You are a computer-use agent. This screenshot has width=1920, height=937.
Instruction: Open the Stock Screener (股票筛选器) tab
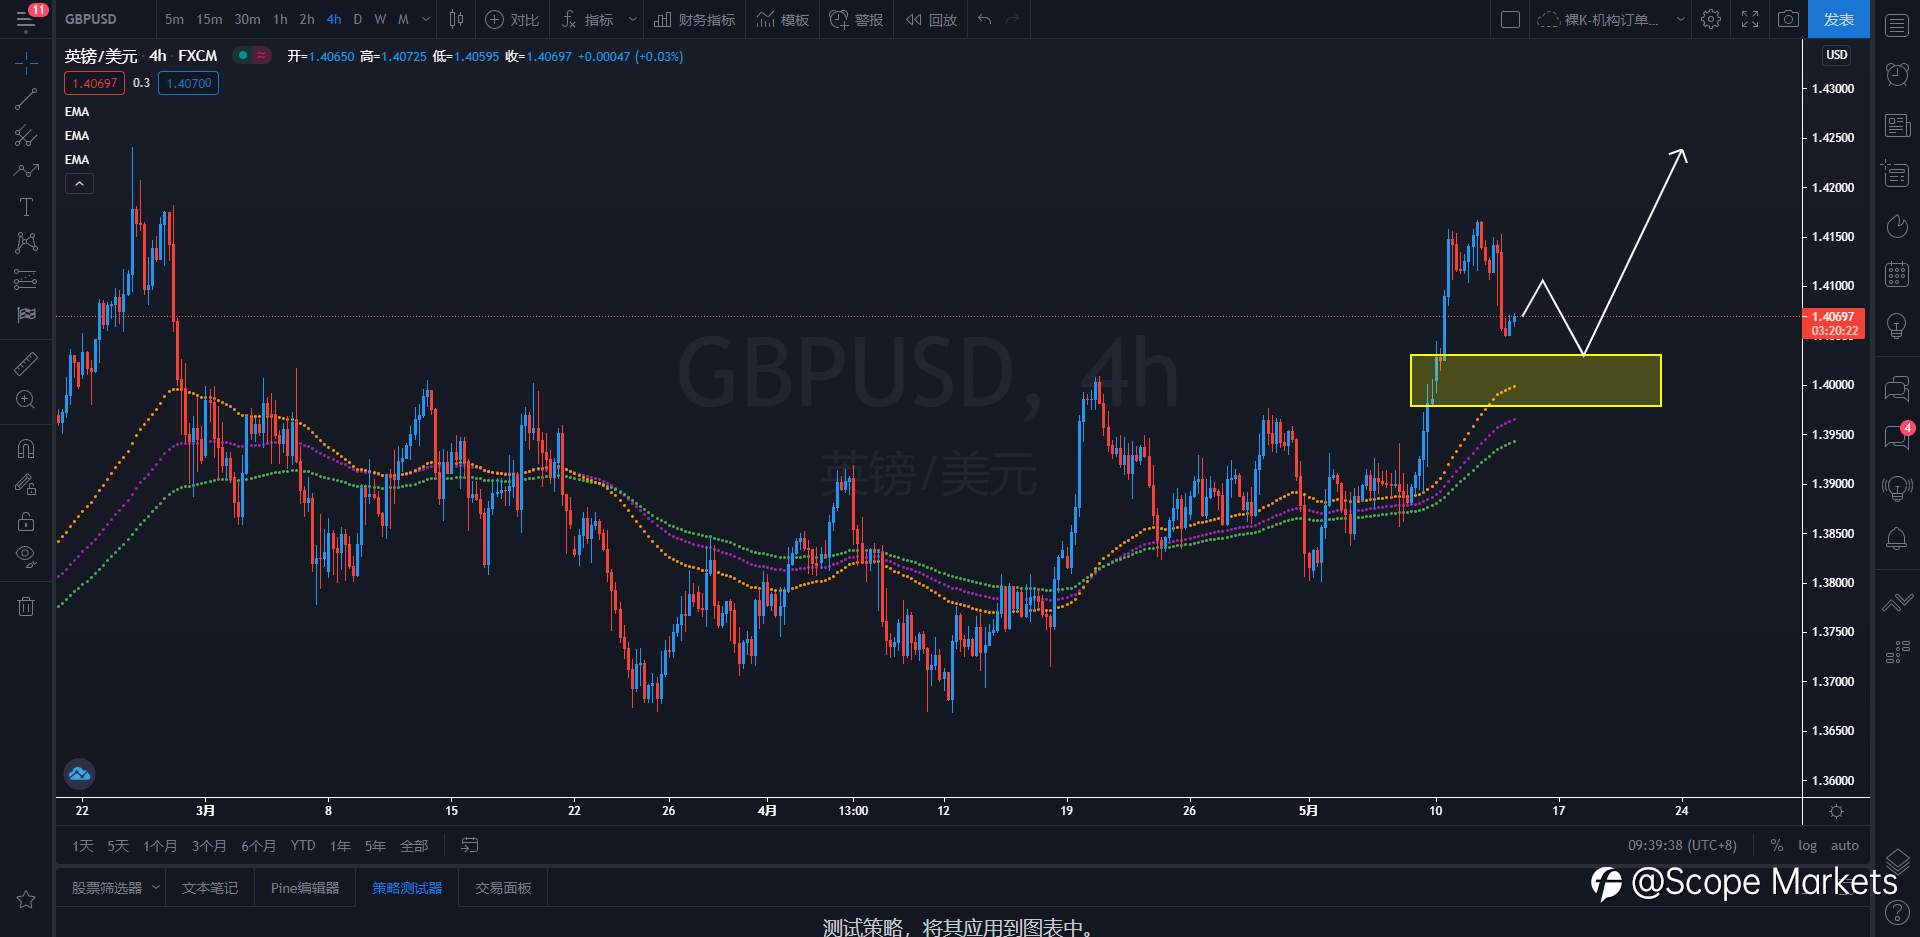(x=107, y=888)
